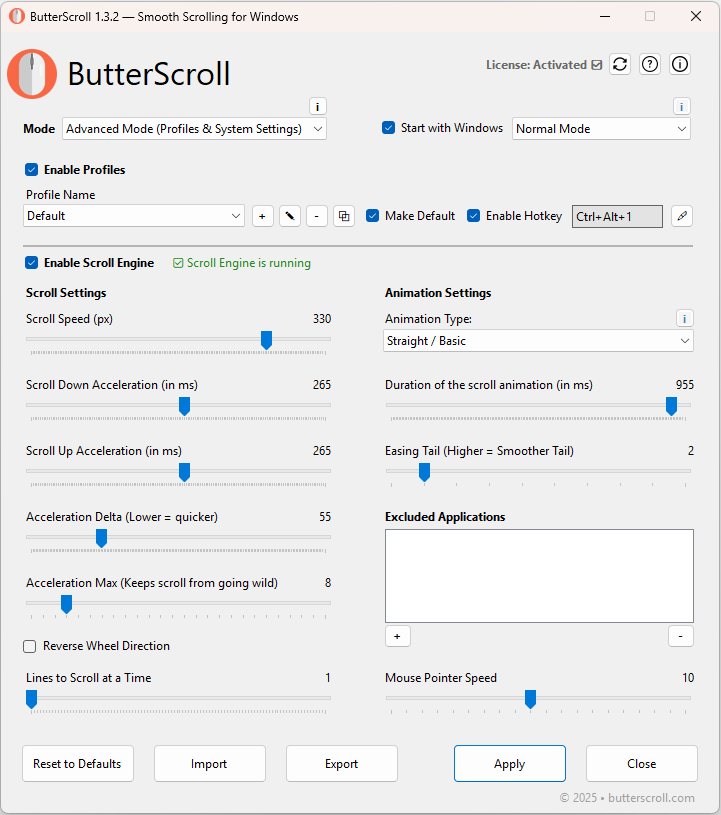Remove excluded application with minus button
Screen dimensions: 721x815
(x=680, y=636)
